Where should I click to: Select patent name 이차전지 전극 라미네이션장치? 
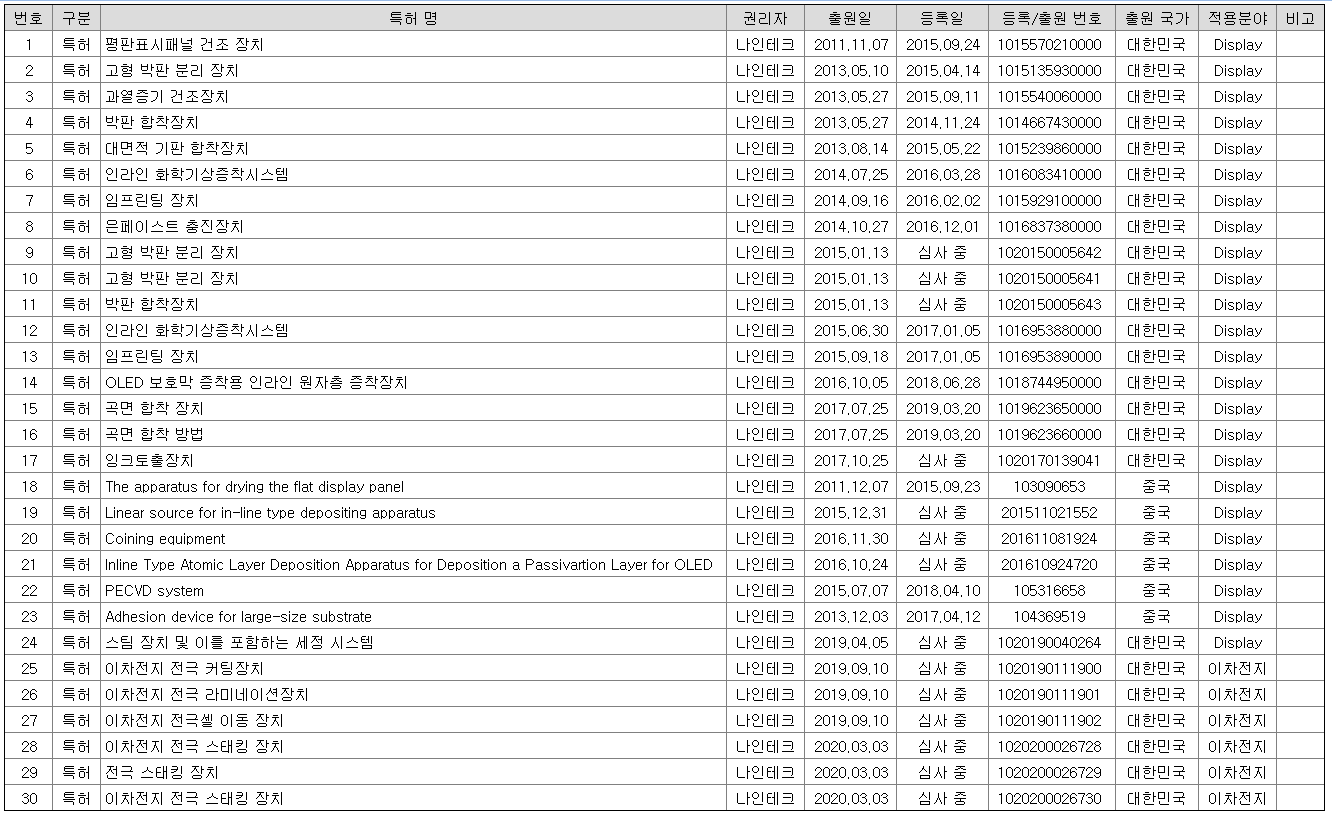click(x=206, y=694)
